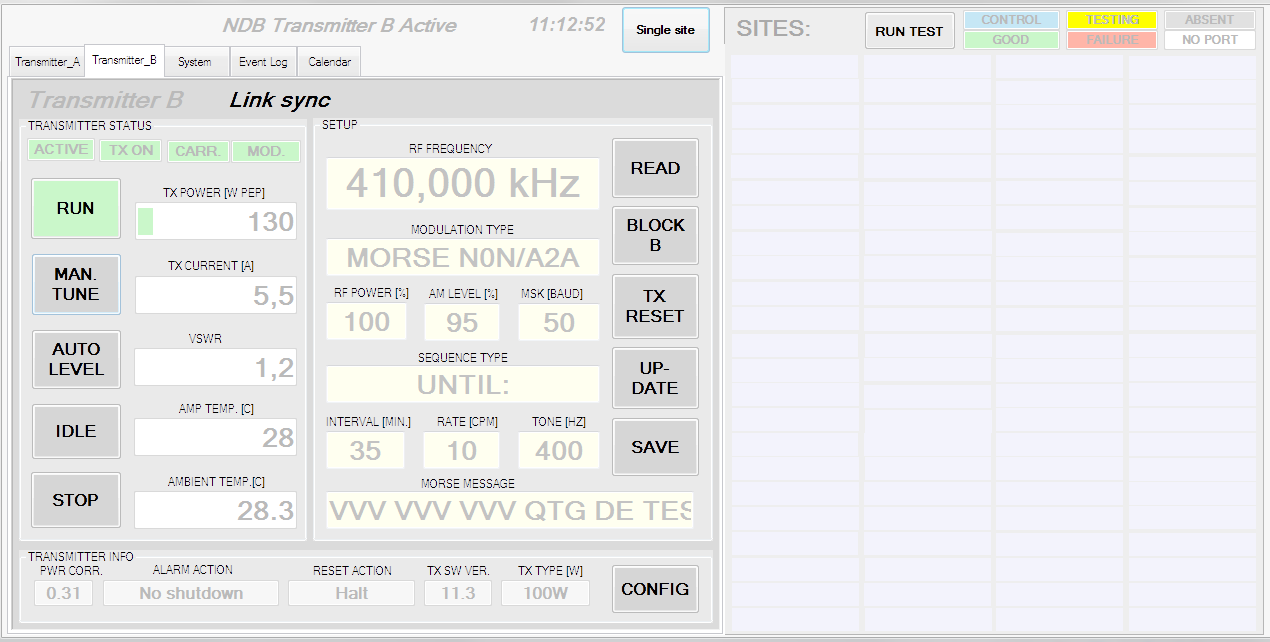Image resolution: width=1270 pixels, height=642 pixels.
Task: Click the AUTO LEVEL button
Action: click(76, 359)
